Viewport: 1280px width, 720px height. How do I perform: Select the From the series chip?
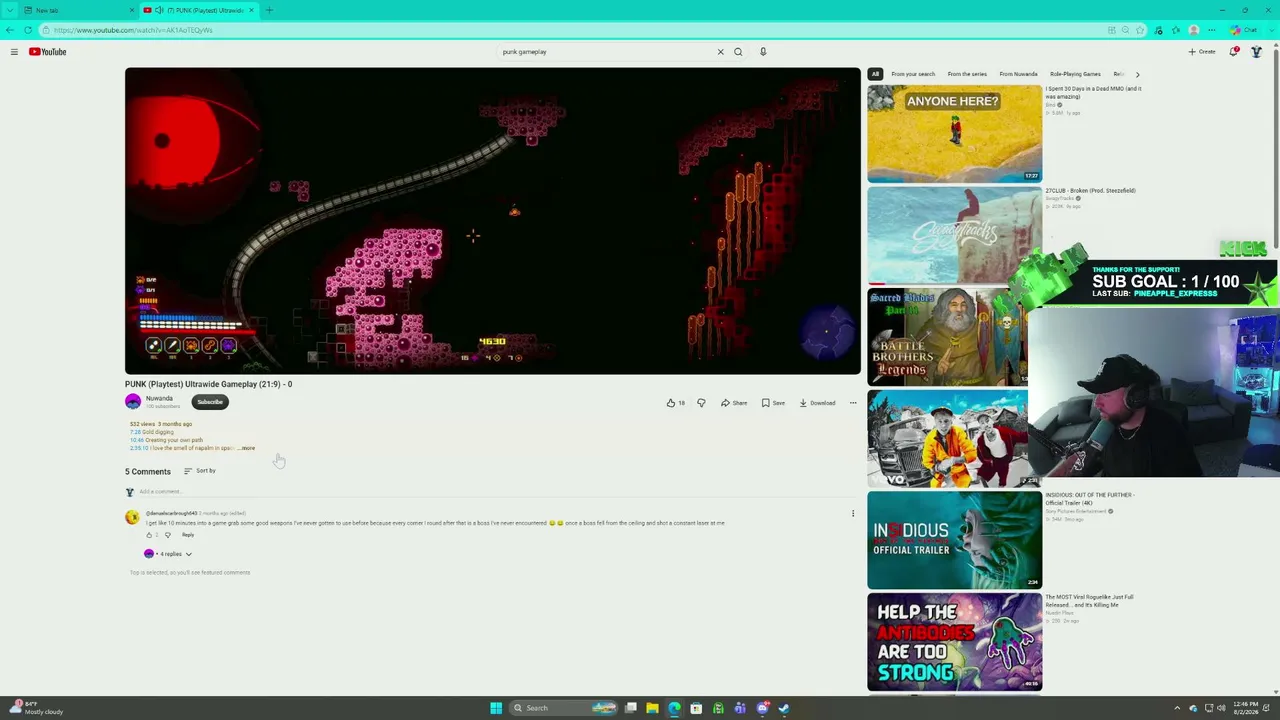tap(967, 74)
